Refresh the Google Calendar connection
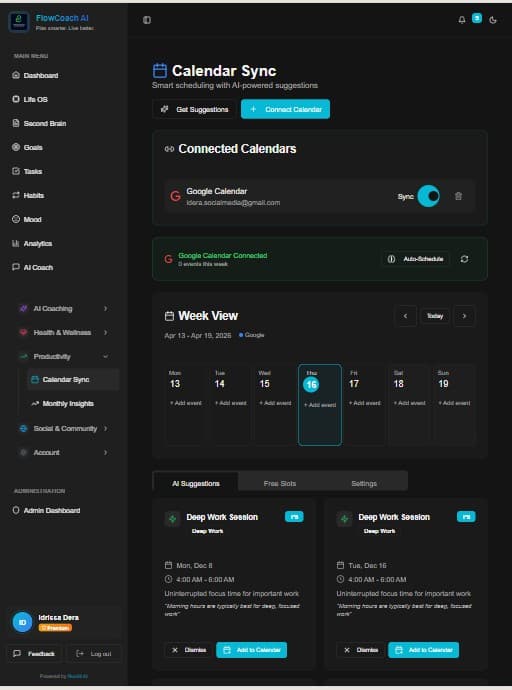This screenshot has height=690, width=512. pos(464,259)
